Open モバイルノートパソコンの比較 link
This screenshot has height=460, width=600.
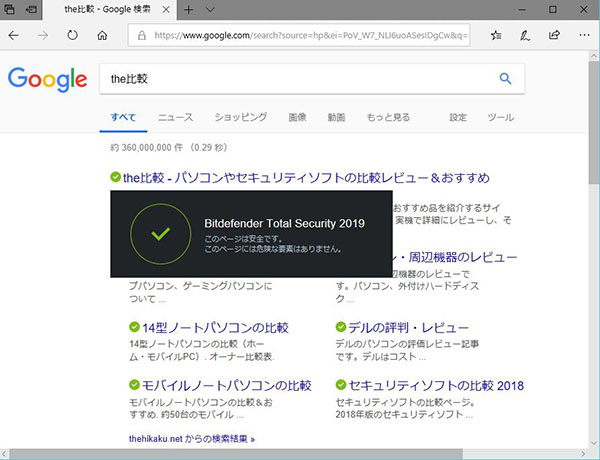pyautogui.click(x=227, y=385)
